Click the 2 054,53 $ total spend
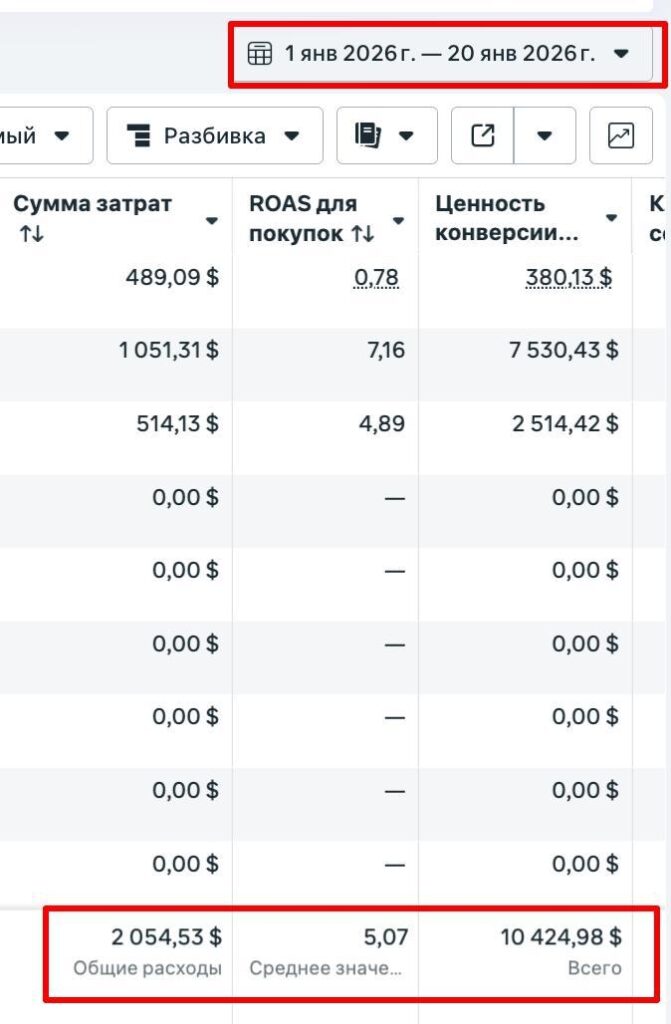This screenshot has width=671, height=1024. point(166,937)
